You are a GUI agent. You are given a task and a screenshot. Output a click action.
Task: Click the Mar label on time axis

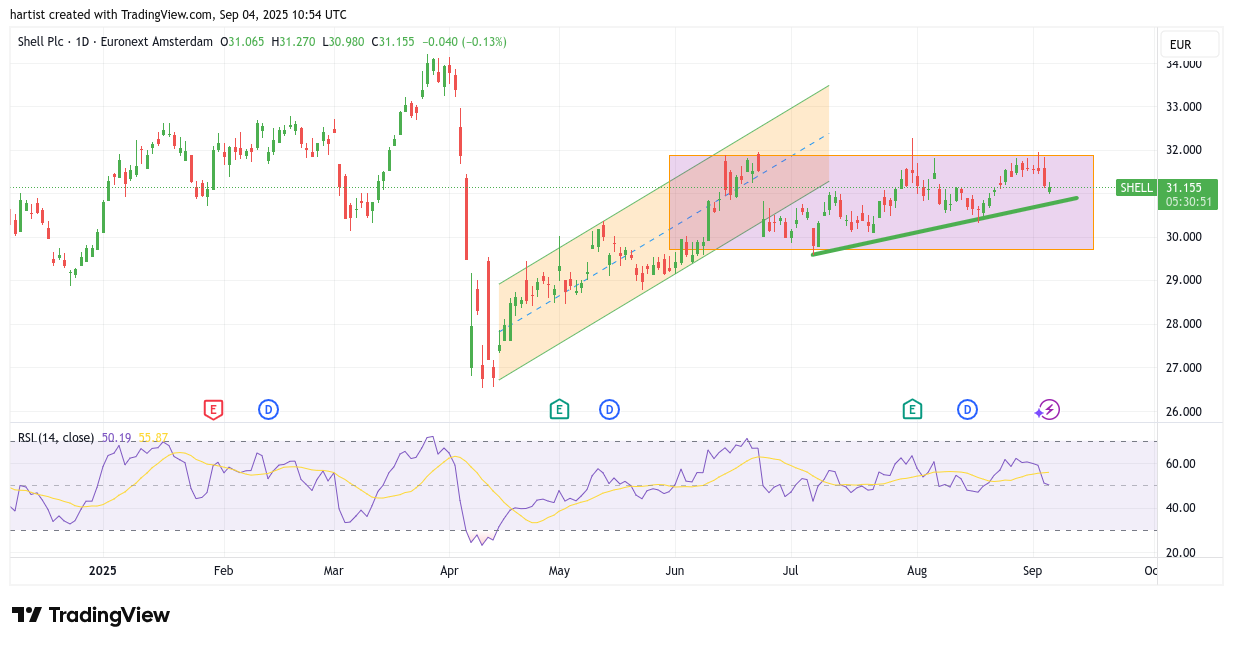coord(334,571)
